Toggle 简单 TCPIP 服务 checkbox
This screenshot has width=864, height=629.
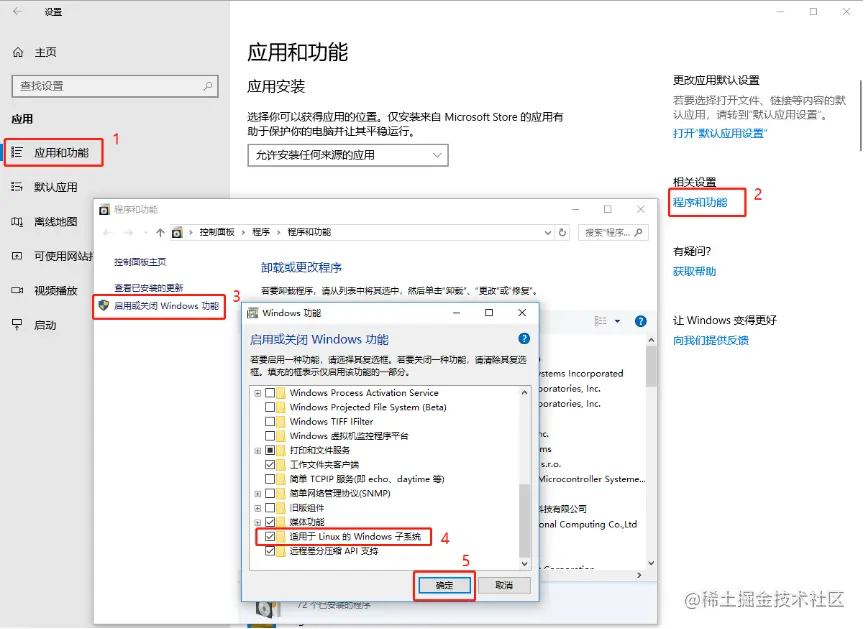click(x=270, y=479)
